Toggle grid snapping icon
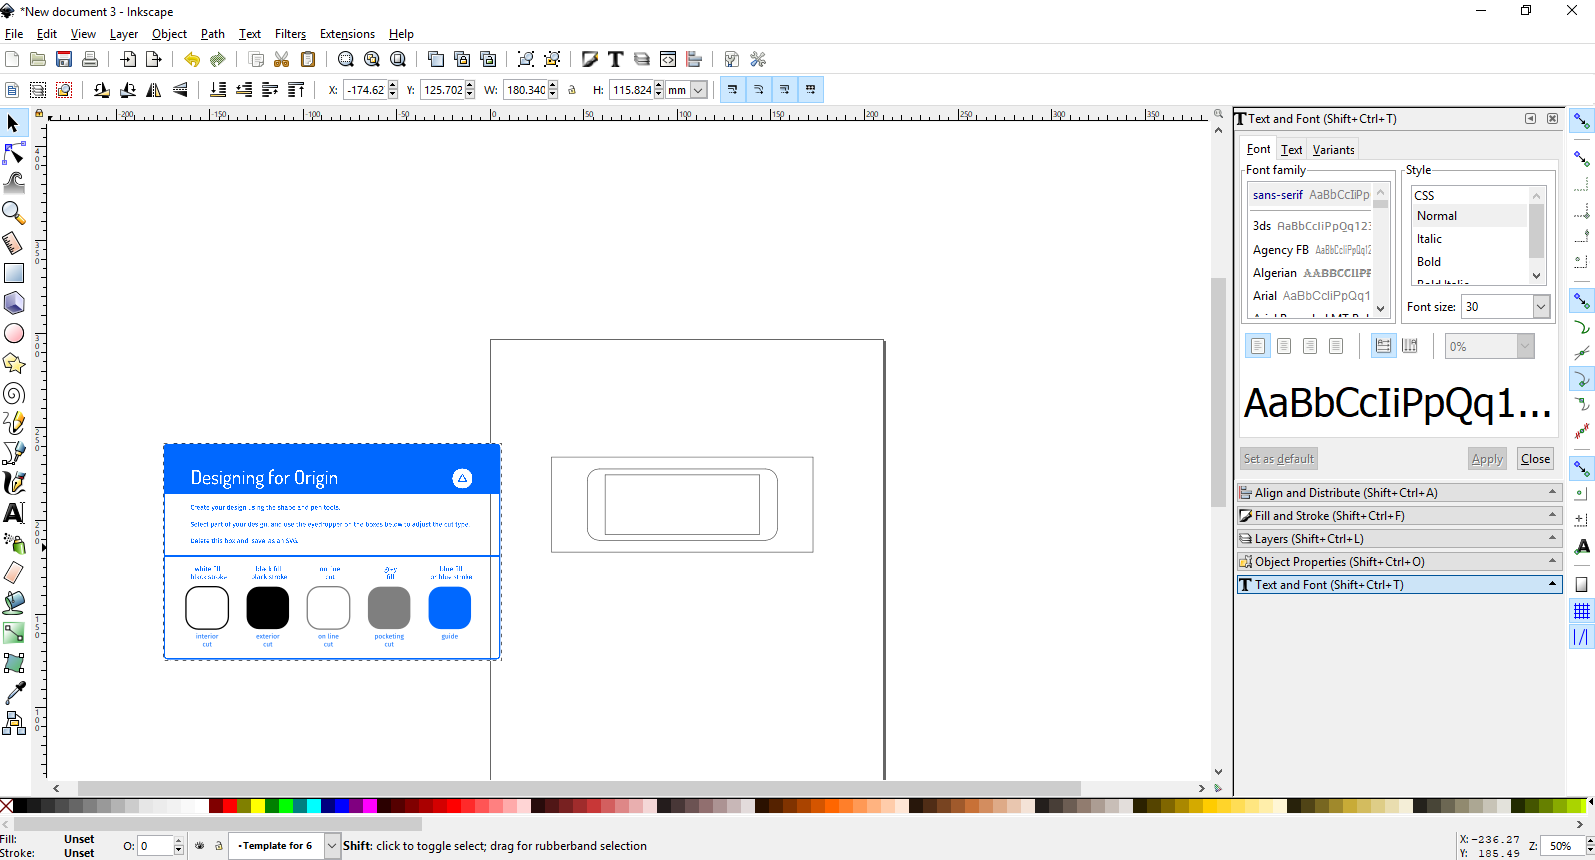The height and width of the screenshot is (860, 1595). (1581, 610)
